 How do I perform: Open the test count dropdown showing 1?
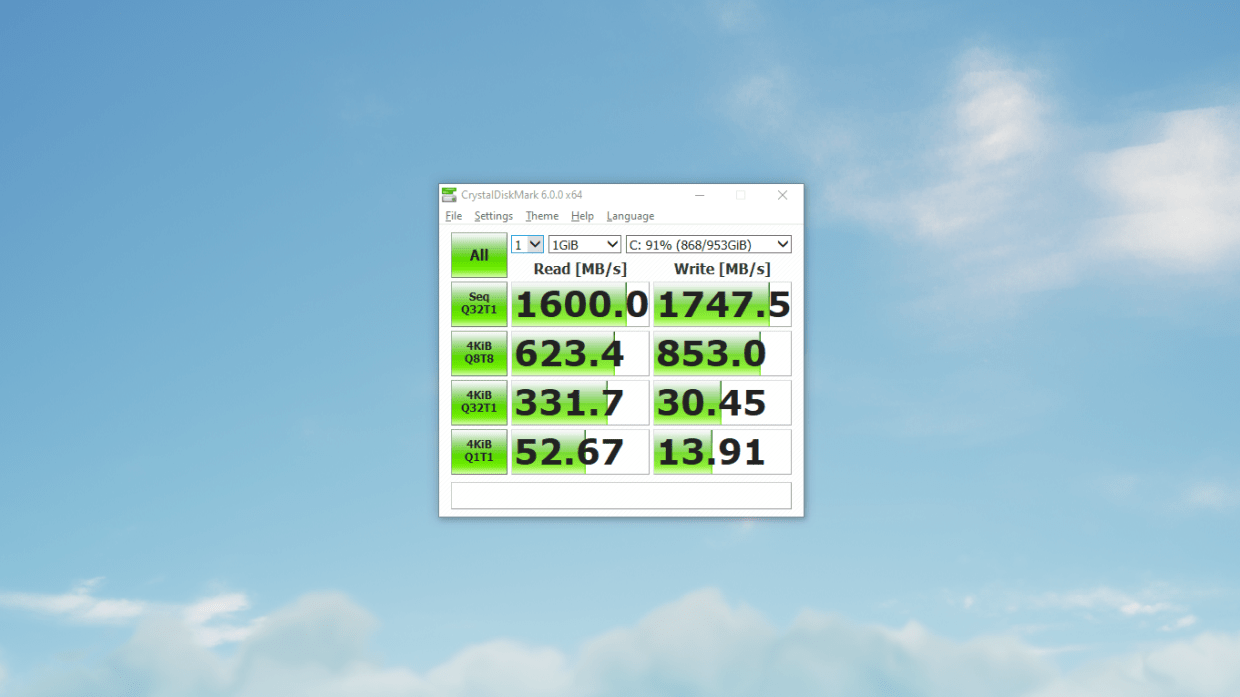[x=527, y=244]
